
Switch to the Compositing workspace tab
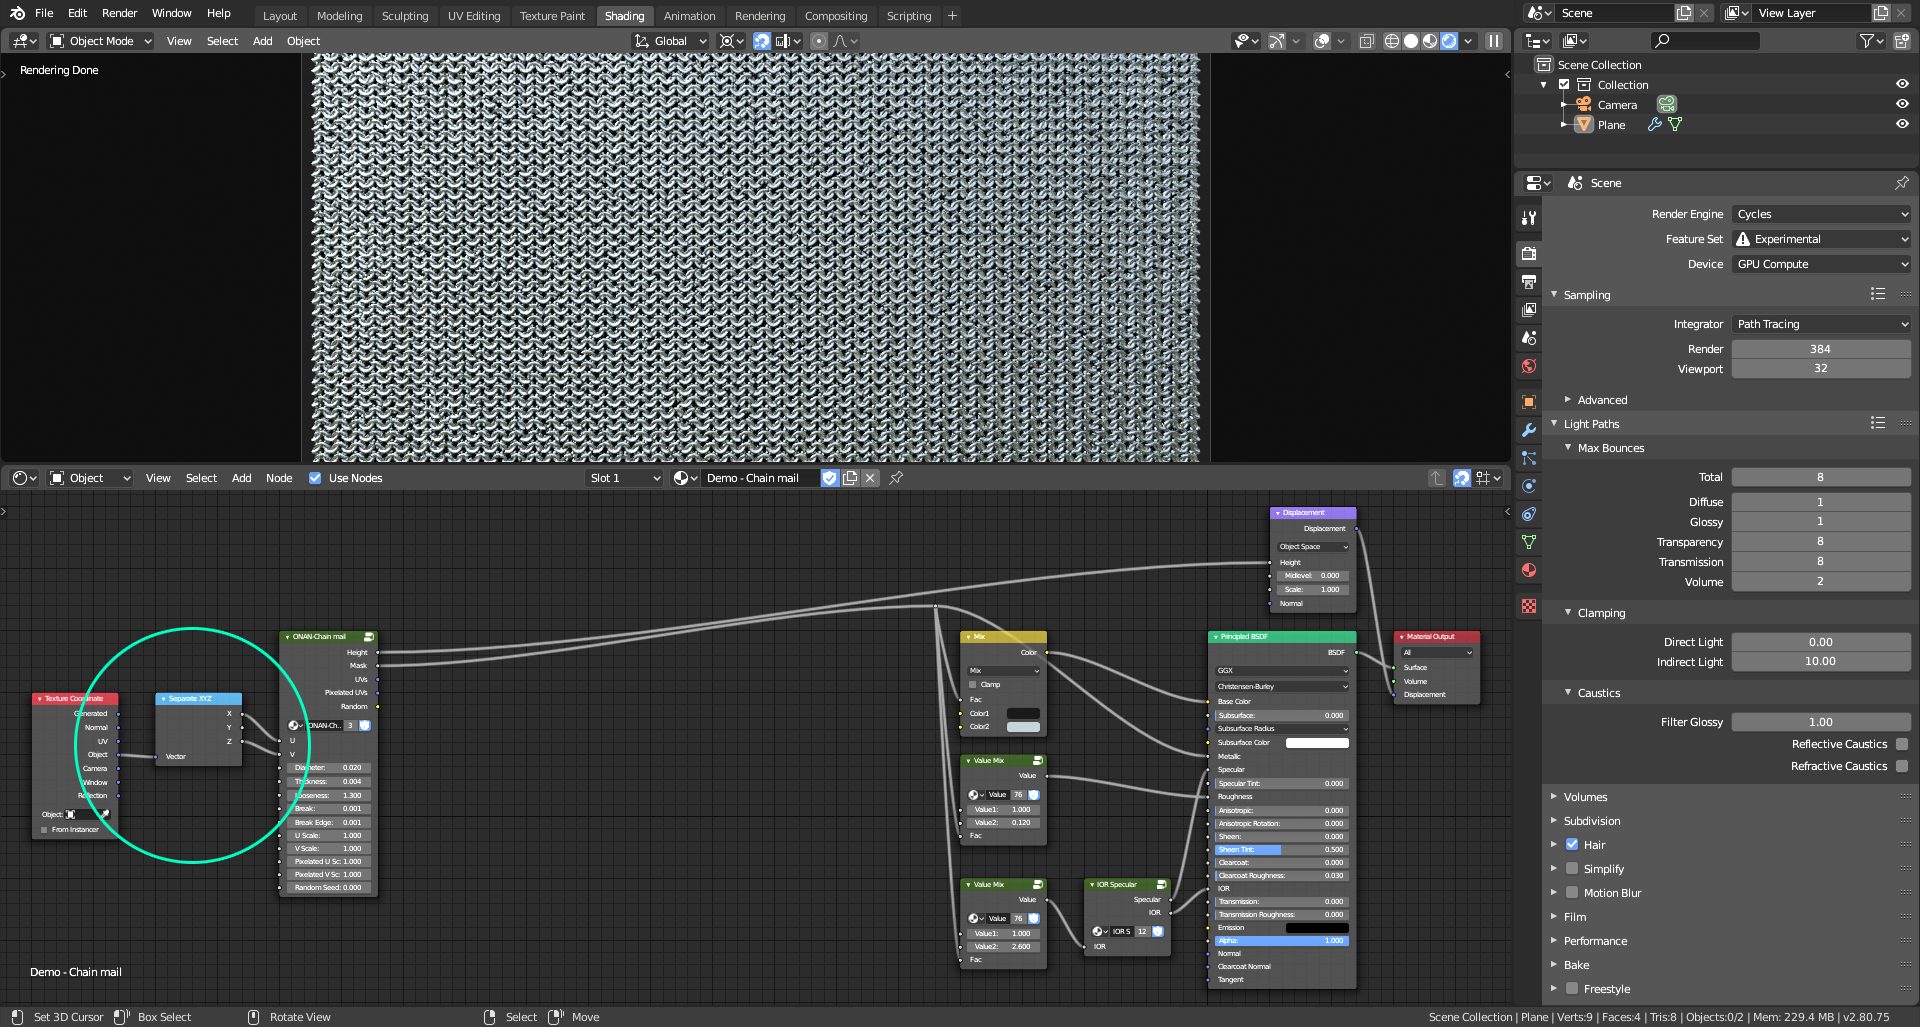[x=836, y=16]
